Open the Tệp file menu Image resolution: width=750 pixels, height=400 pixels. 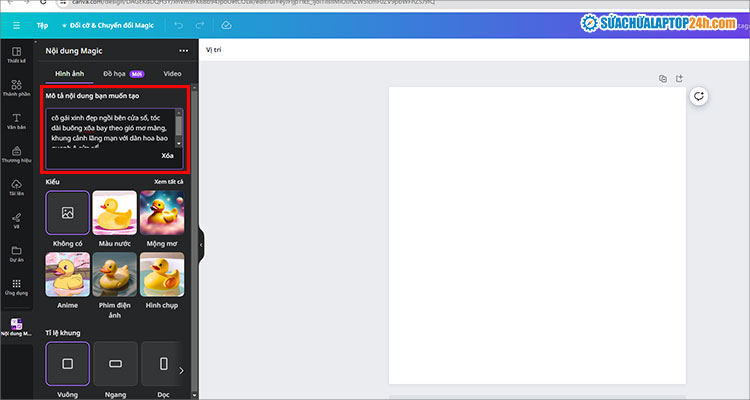tap(42, 24)
